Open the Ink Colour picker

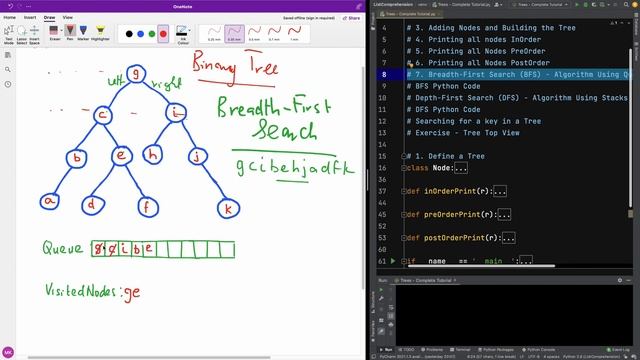click(x=182, y=35)
